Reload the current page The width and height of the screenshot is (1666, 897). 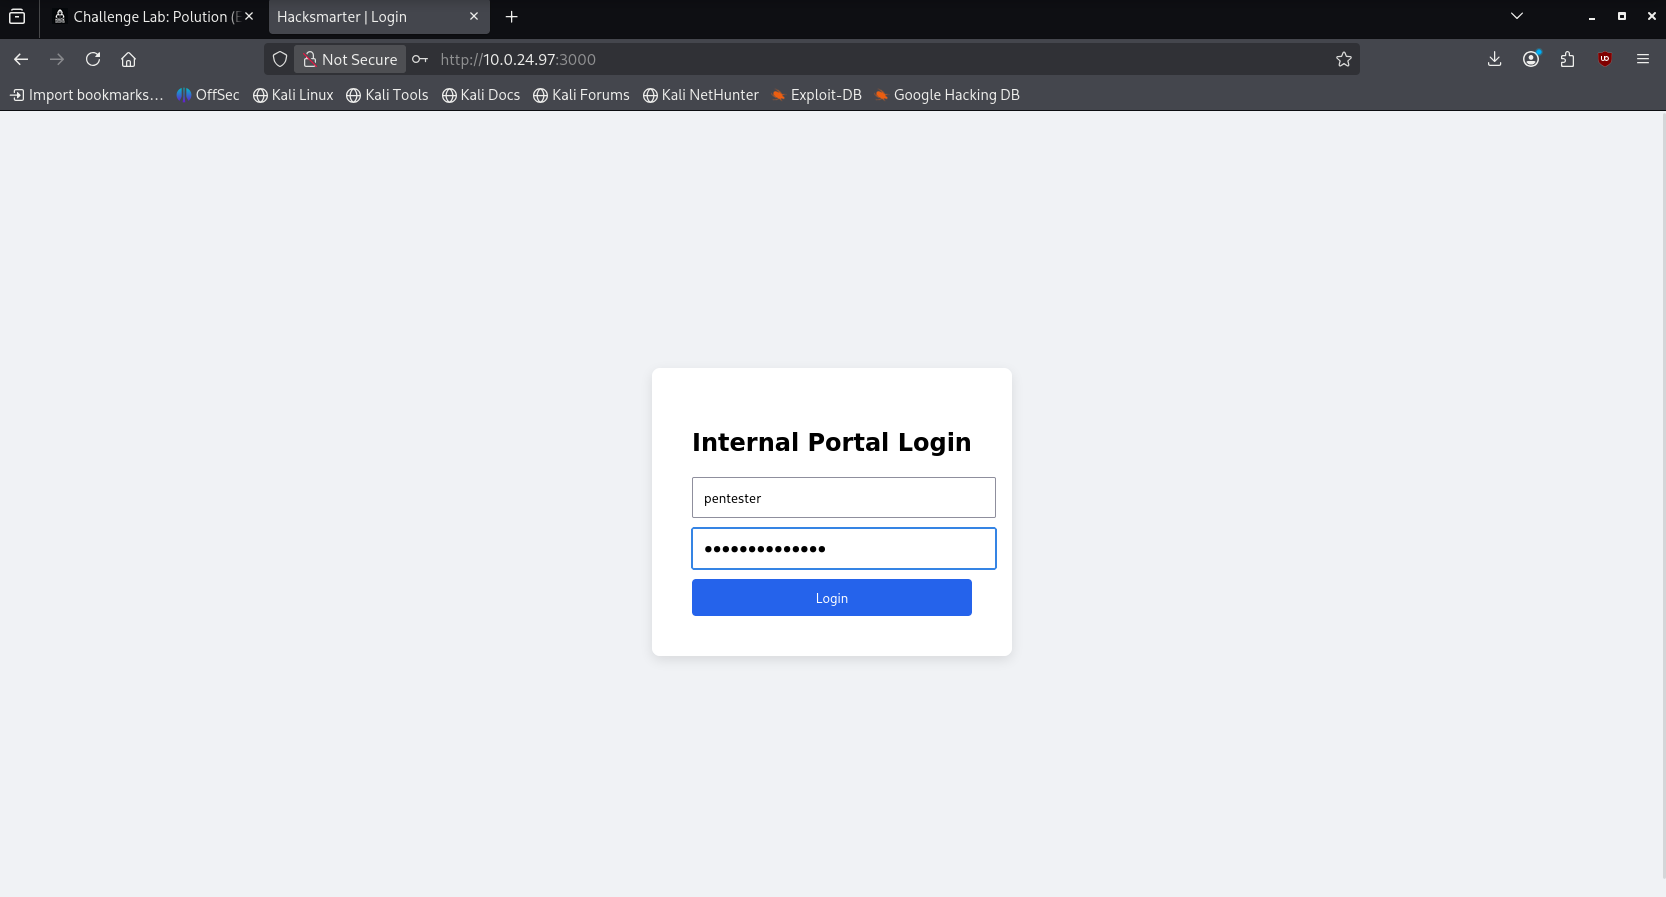pos(93,59)
